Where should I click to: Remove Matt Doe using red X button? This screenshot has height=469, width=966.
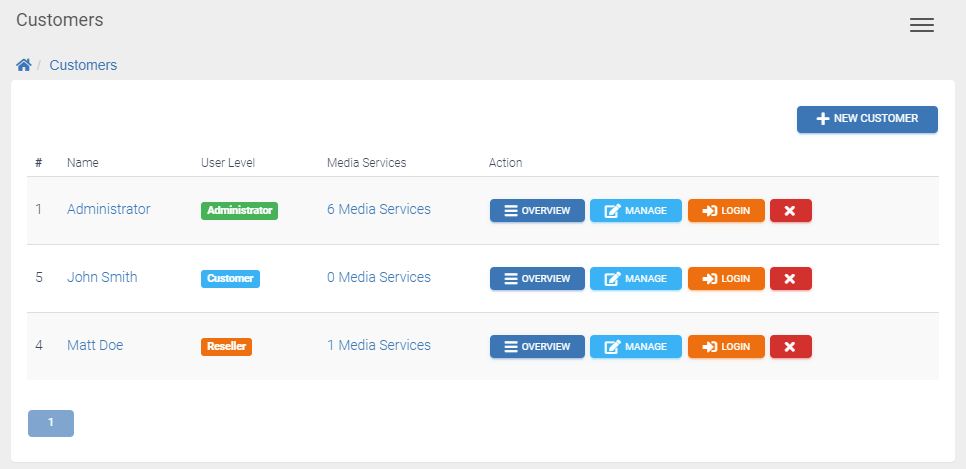790,346
